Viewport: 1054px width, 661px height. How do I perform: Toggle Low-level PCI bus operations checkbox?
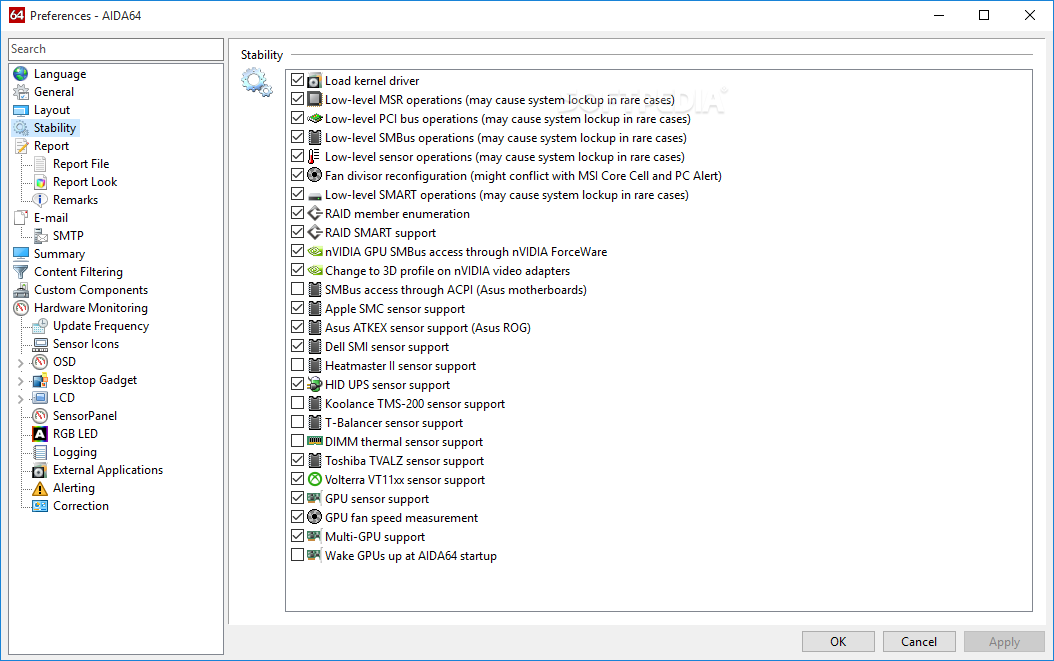tap(297, 118)
